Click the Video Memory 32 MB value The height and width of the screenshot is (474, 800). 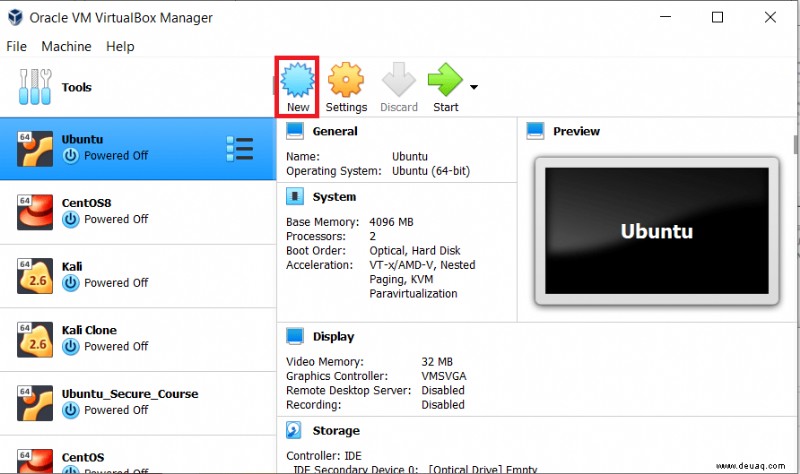tap(437, 362)
